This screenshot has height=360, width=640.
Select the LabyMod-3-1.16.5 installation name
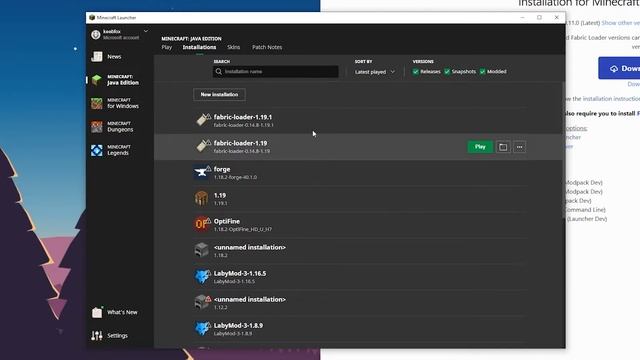[240, 273]
